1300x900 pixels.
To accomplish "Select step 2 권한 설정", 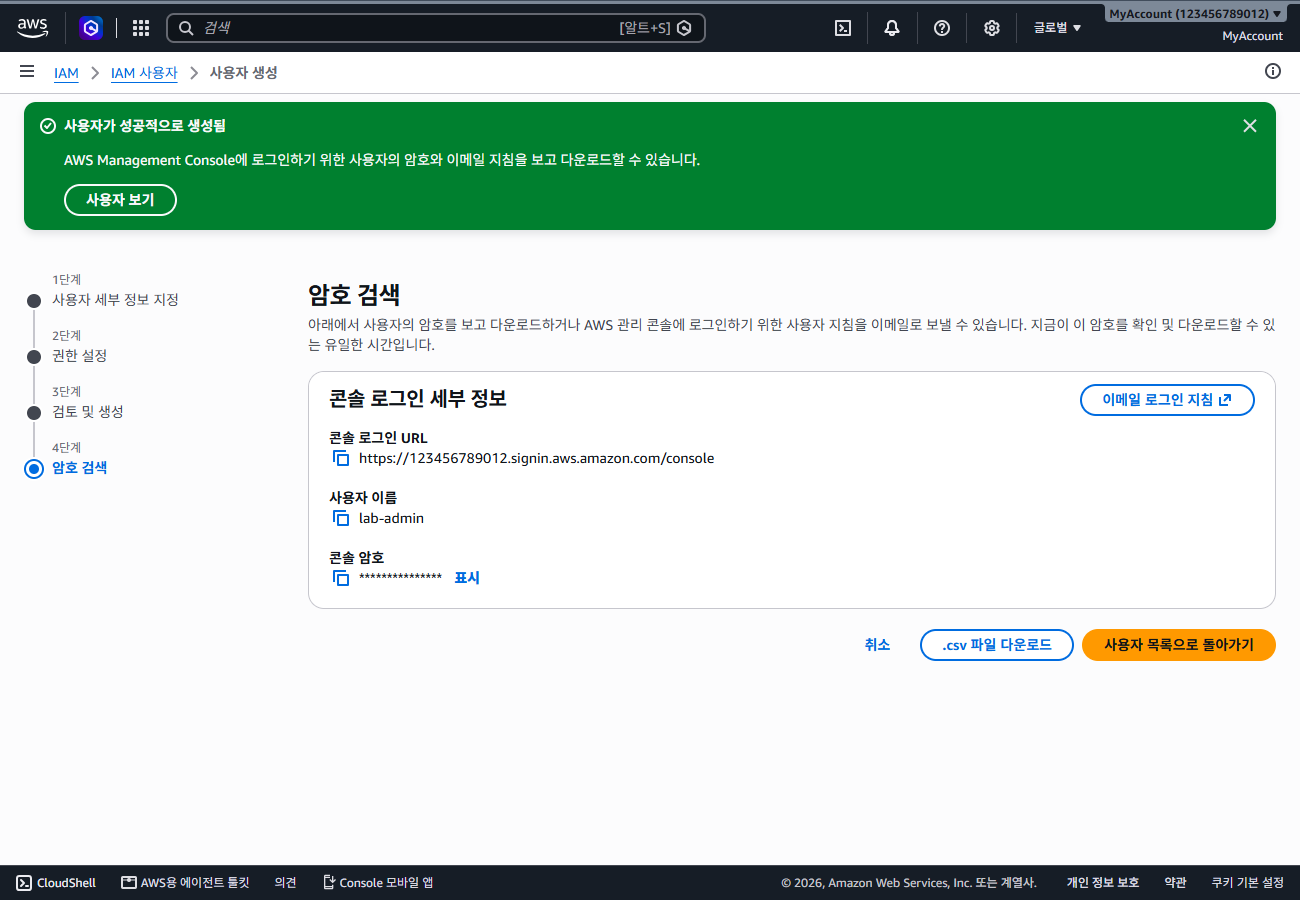I will (x=79, y=356).
